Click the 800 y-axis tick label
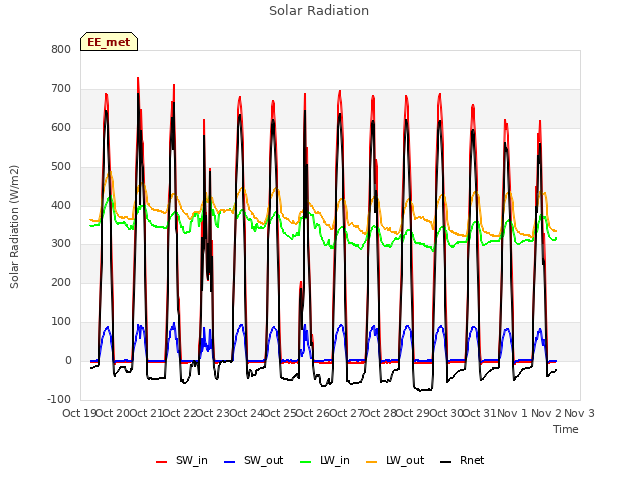This screenshot has width=640, height=480. click(61, 49)
